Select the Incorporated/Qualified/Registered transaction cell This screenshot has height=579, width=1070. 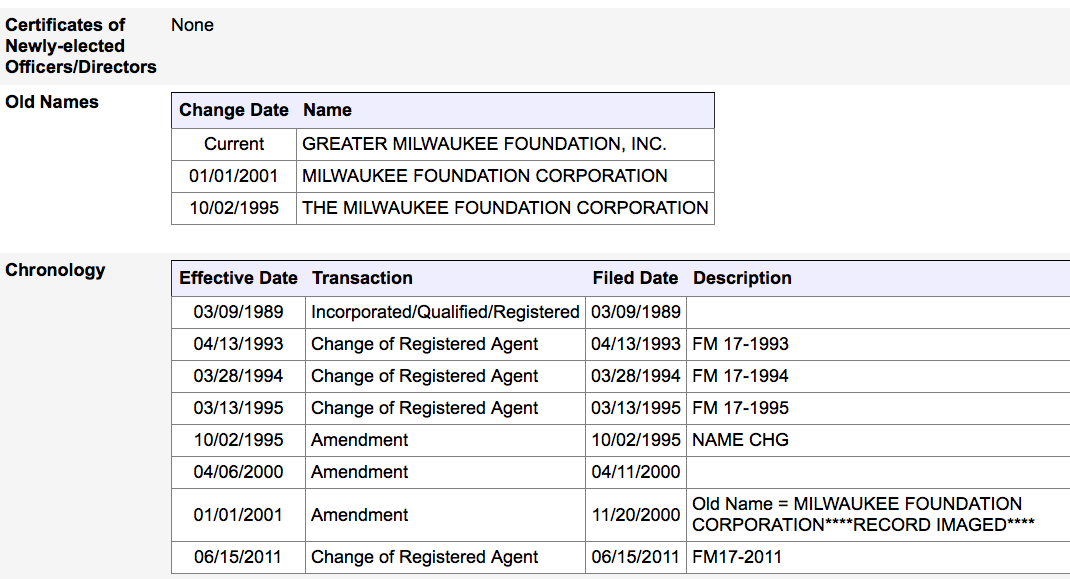pyautogui.click(x=445, y=312)
